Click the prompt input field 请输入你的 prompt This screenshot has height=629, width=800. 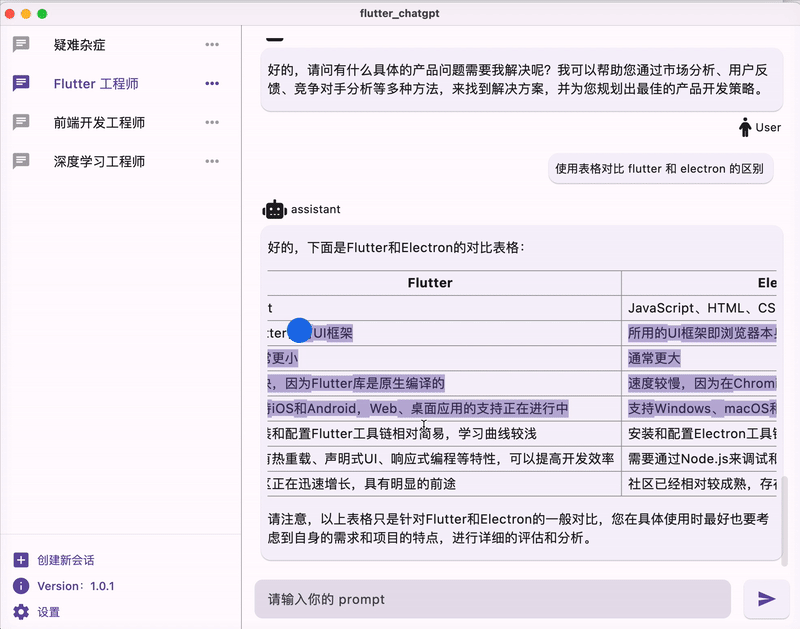(493, 599)
